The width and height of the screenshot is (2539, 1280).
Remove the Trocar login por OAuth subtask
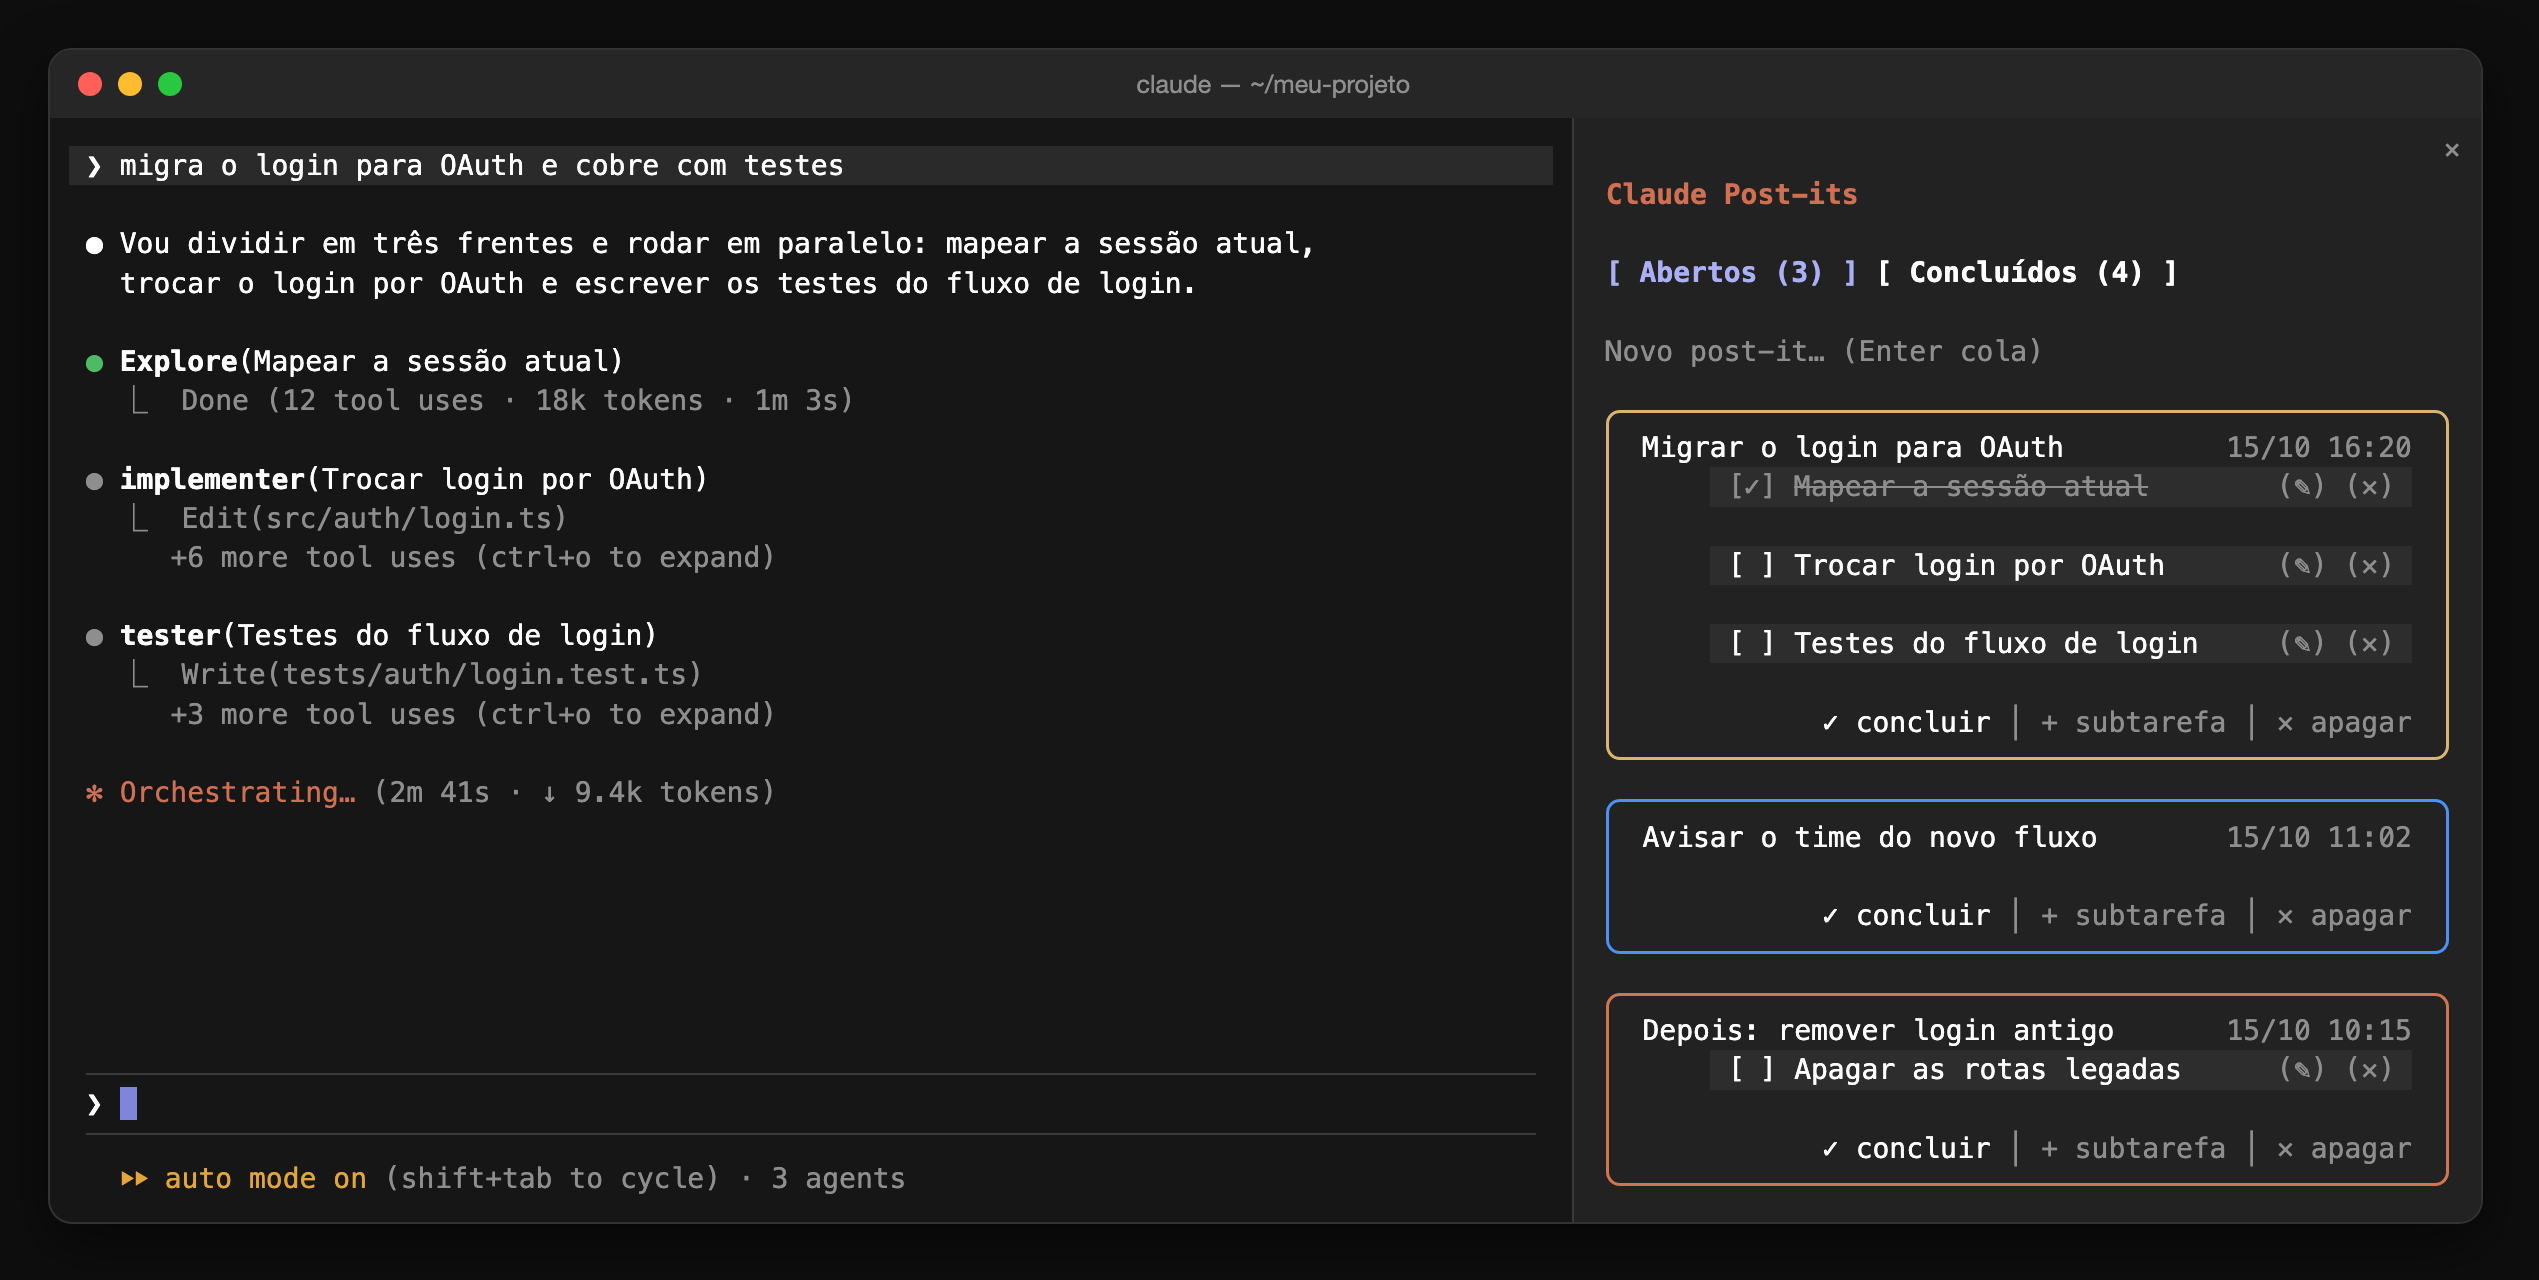(x=2369, y=565)
